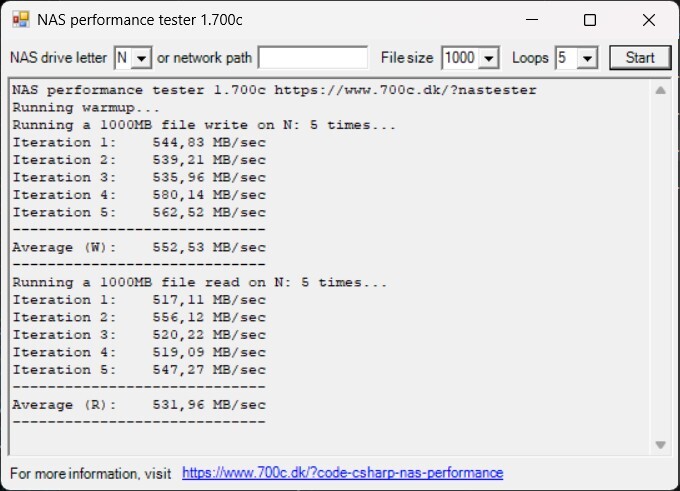Open the NAS drive letter dropdown

[141, 58]
